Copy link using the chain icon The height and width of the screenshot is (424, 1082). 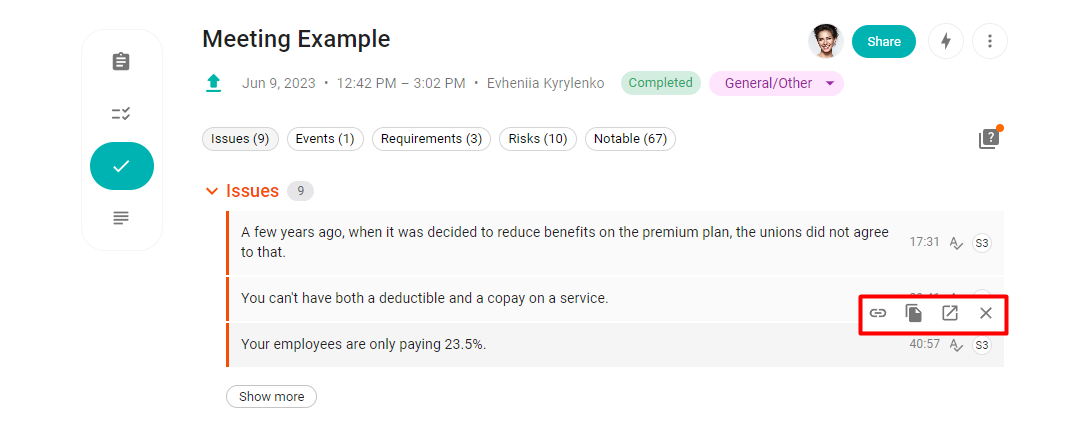coord(877,314)
